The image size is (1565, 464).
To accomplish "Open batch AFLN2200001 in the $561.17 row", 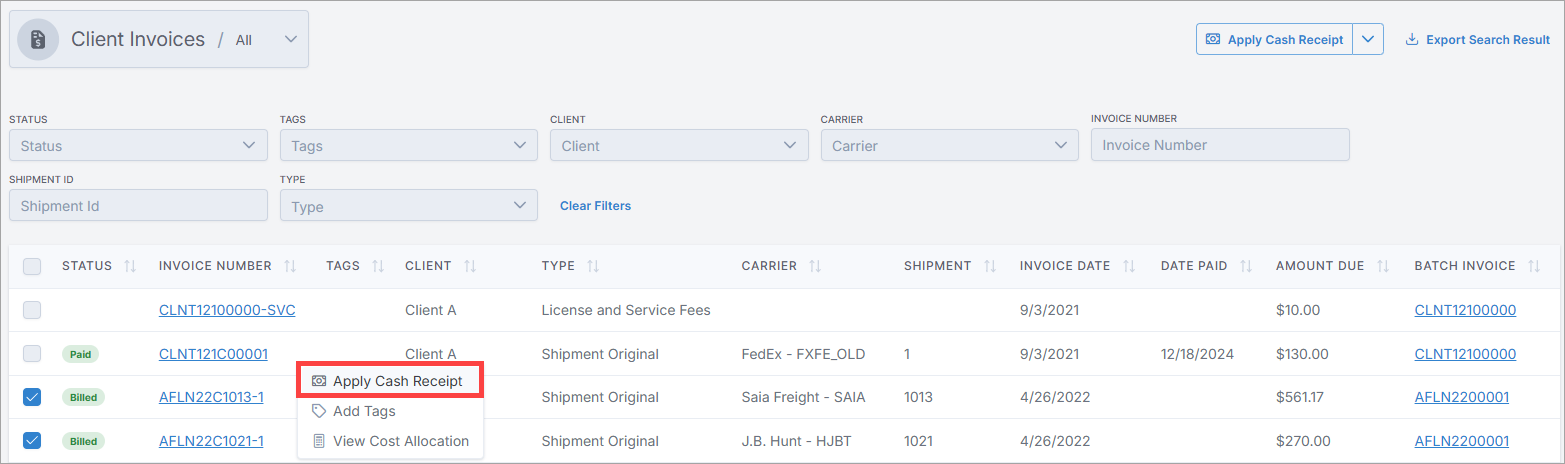I will coord(1462,397).
